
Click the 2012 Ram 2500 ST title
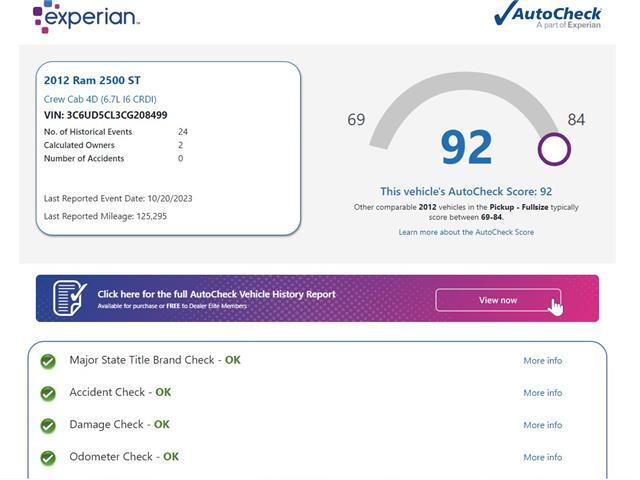click(x=92, y=80)
